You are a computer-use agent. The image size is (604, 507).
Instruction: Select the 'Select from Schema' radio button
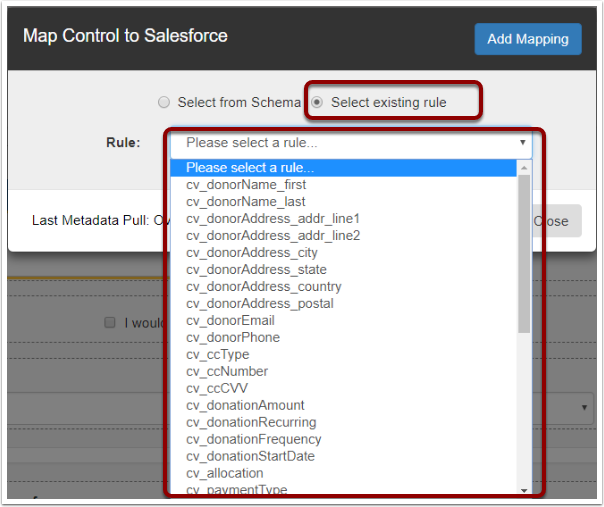tap(164, 102)
